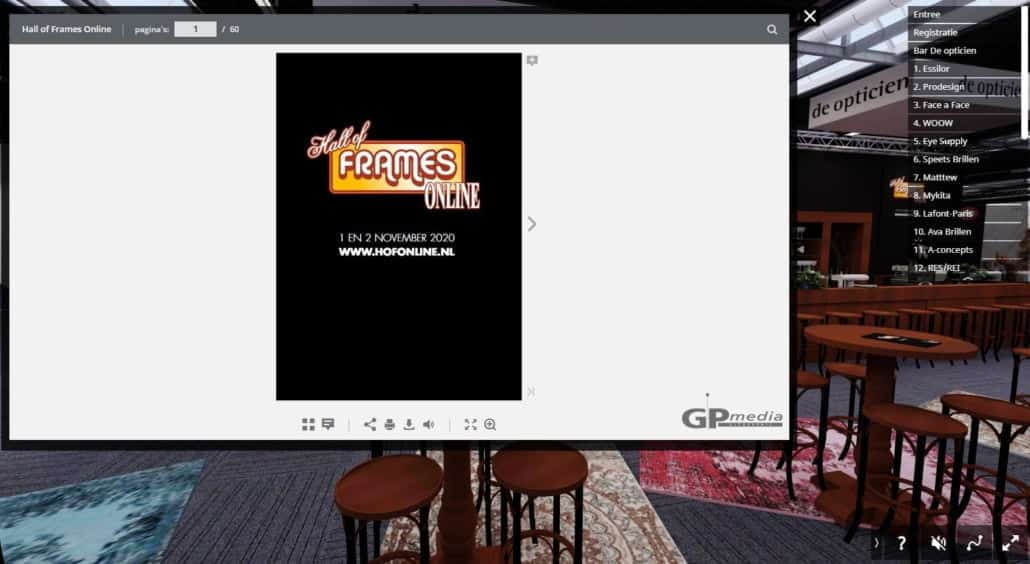Download the brochure

pyautogui.click(x=409, y=425)
